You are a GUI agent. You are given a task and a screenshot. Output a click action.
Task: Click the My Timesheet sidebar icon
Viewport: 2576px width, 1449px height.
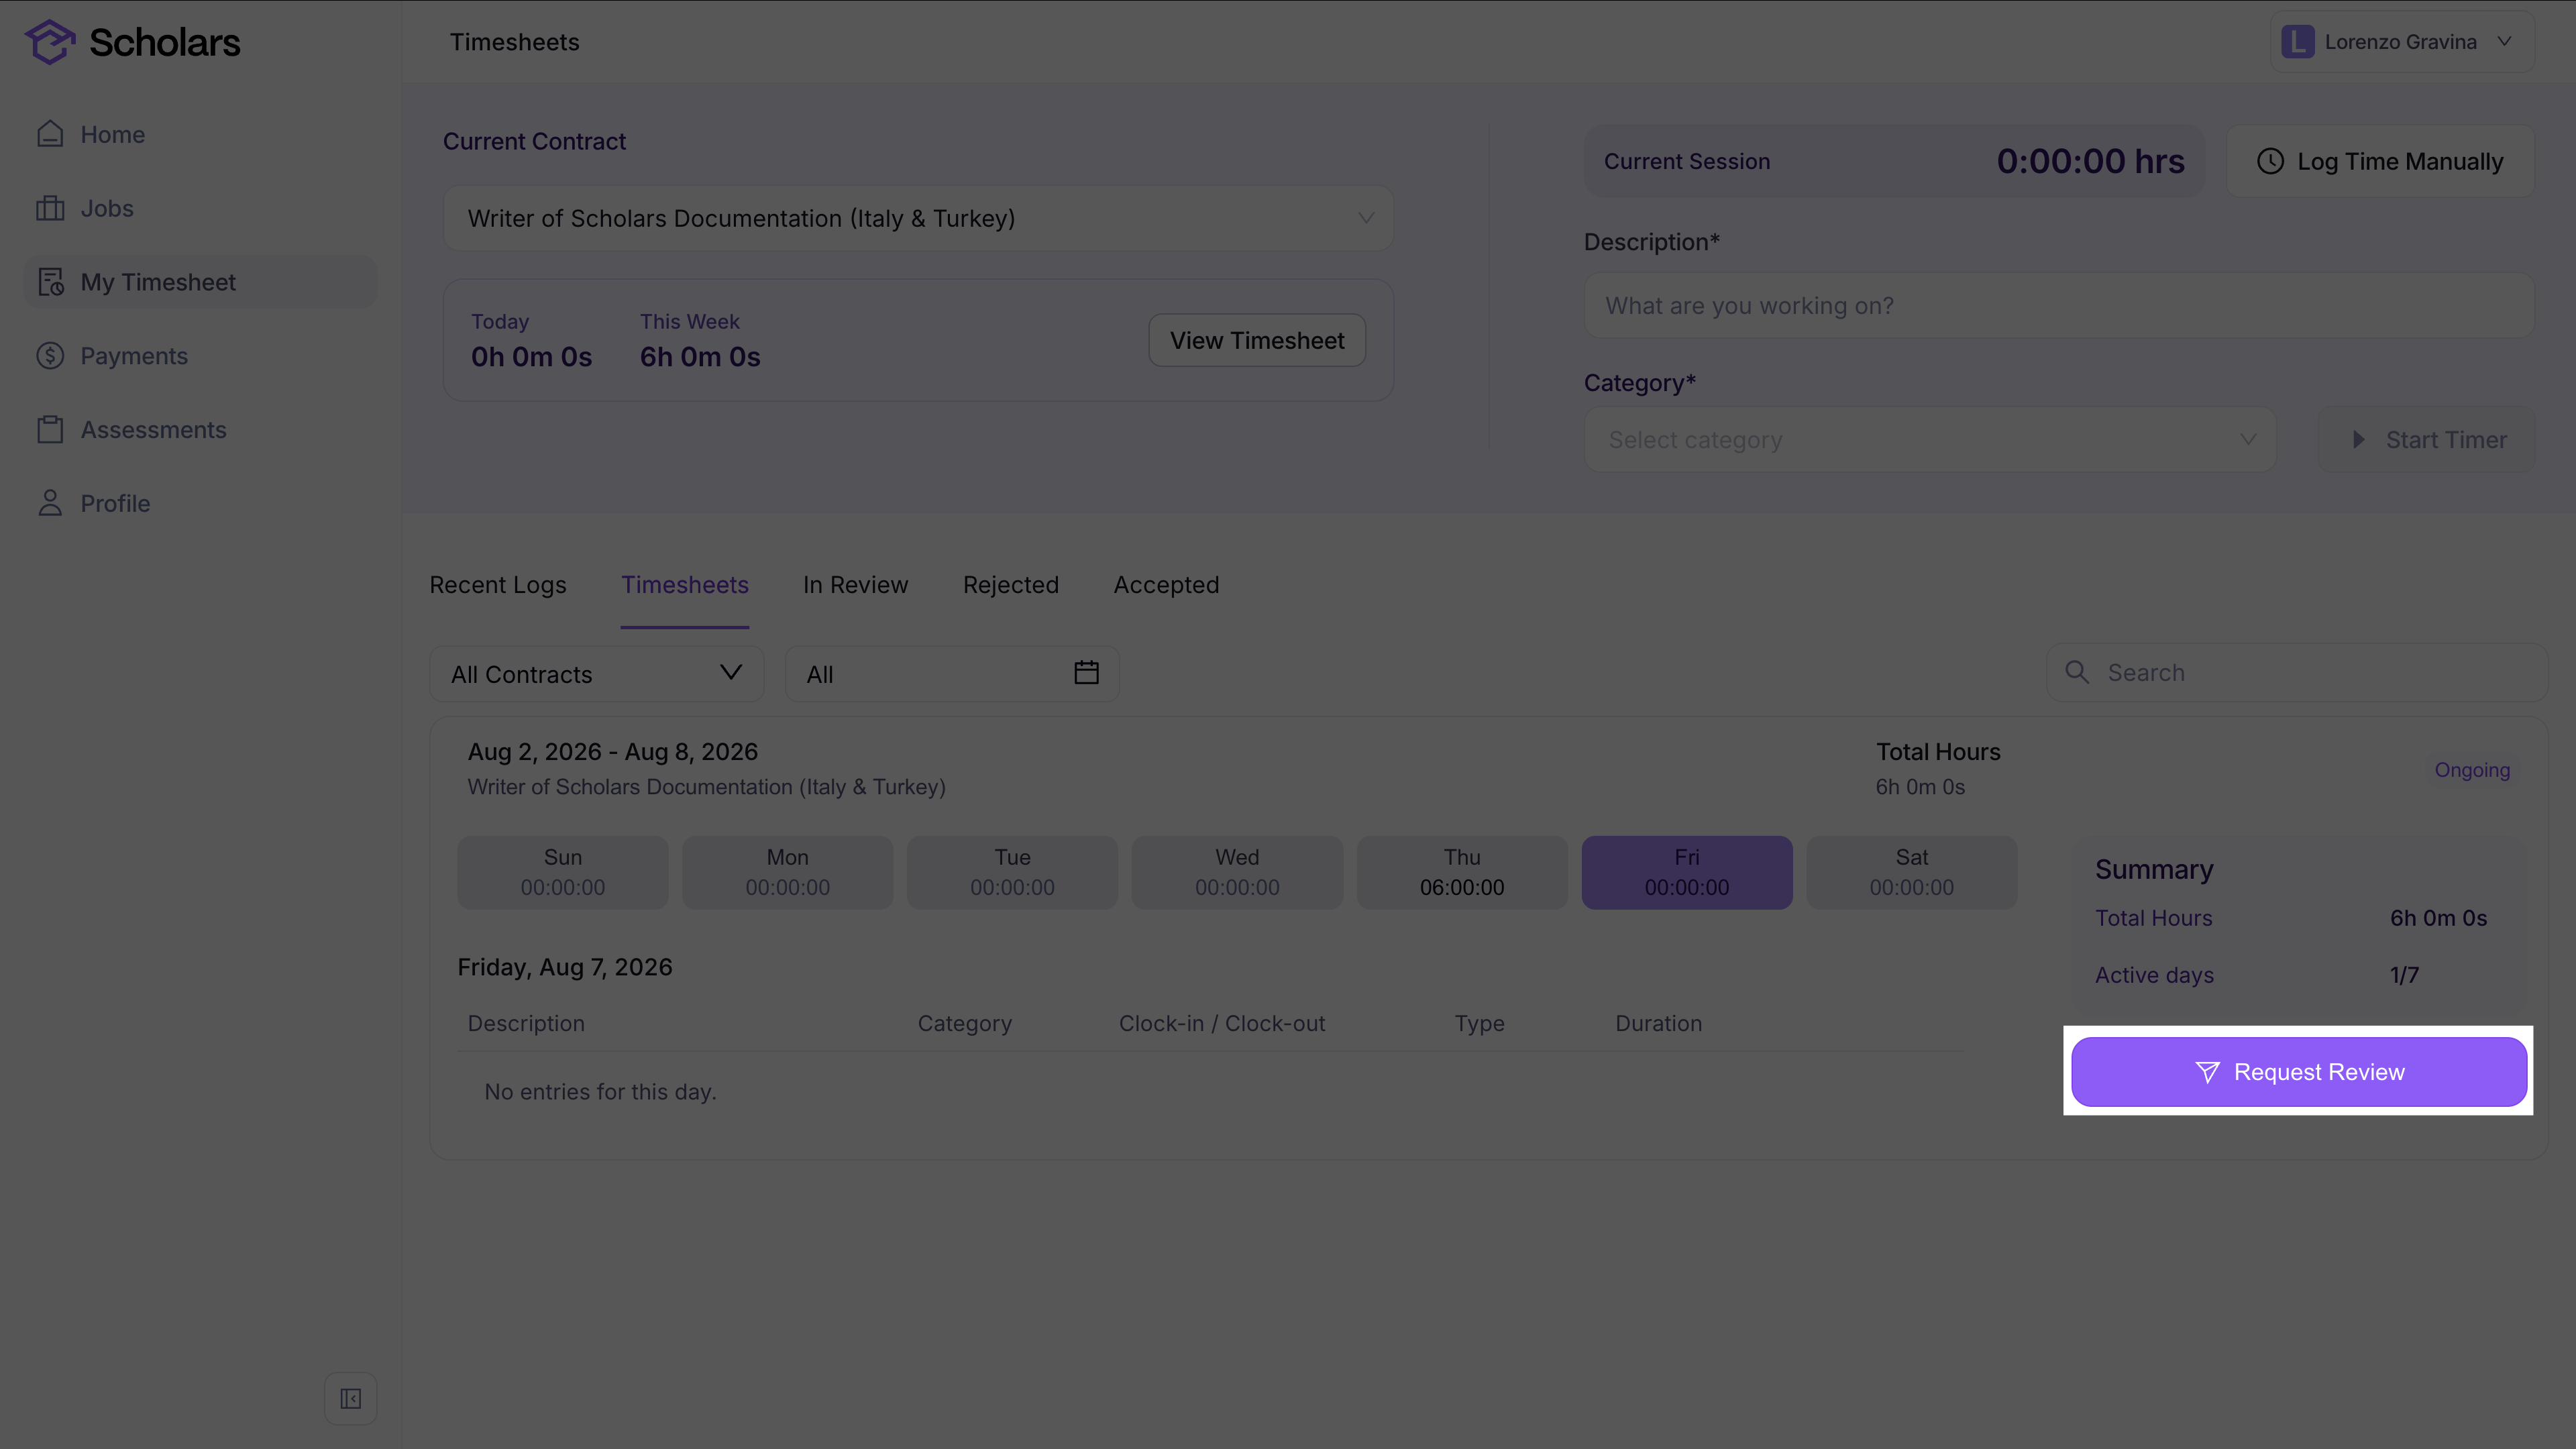50,282
